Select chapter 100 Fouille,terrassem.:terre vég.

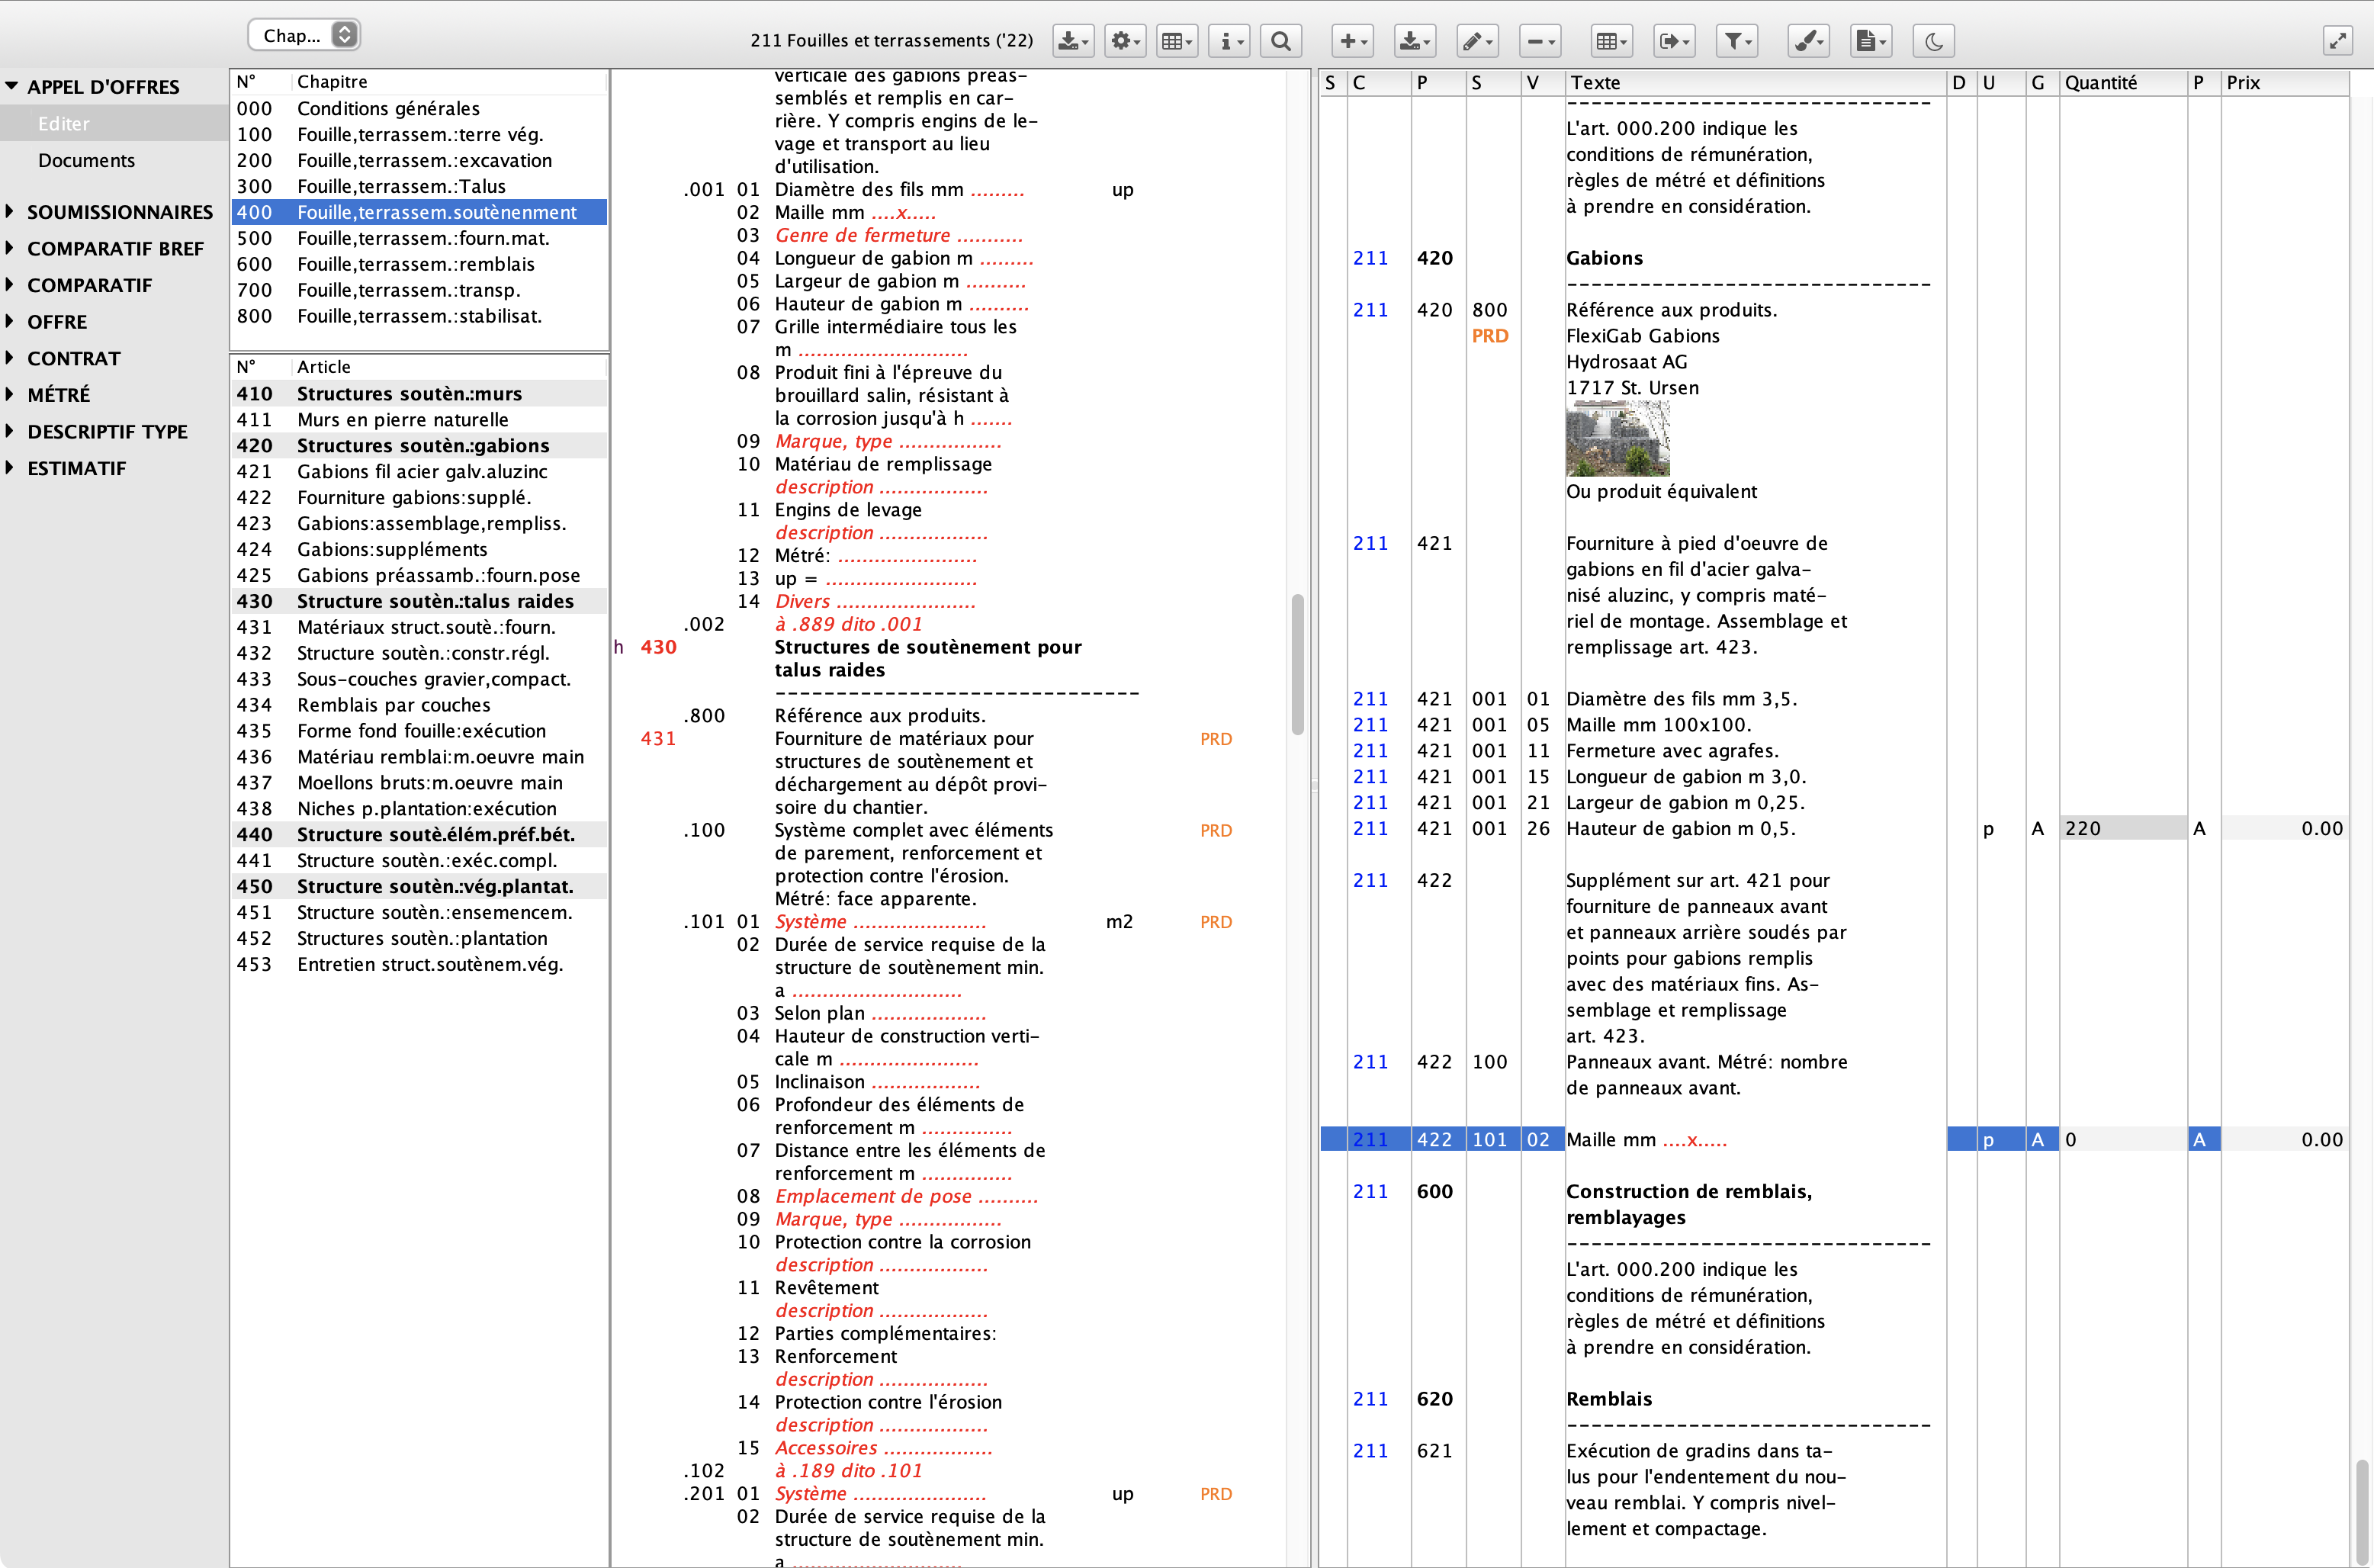coord(419,134)
